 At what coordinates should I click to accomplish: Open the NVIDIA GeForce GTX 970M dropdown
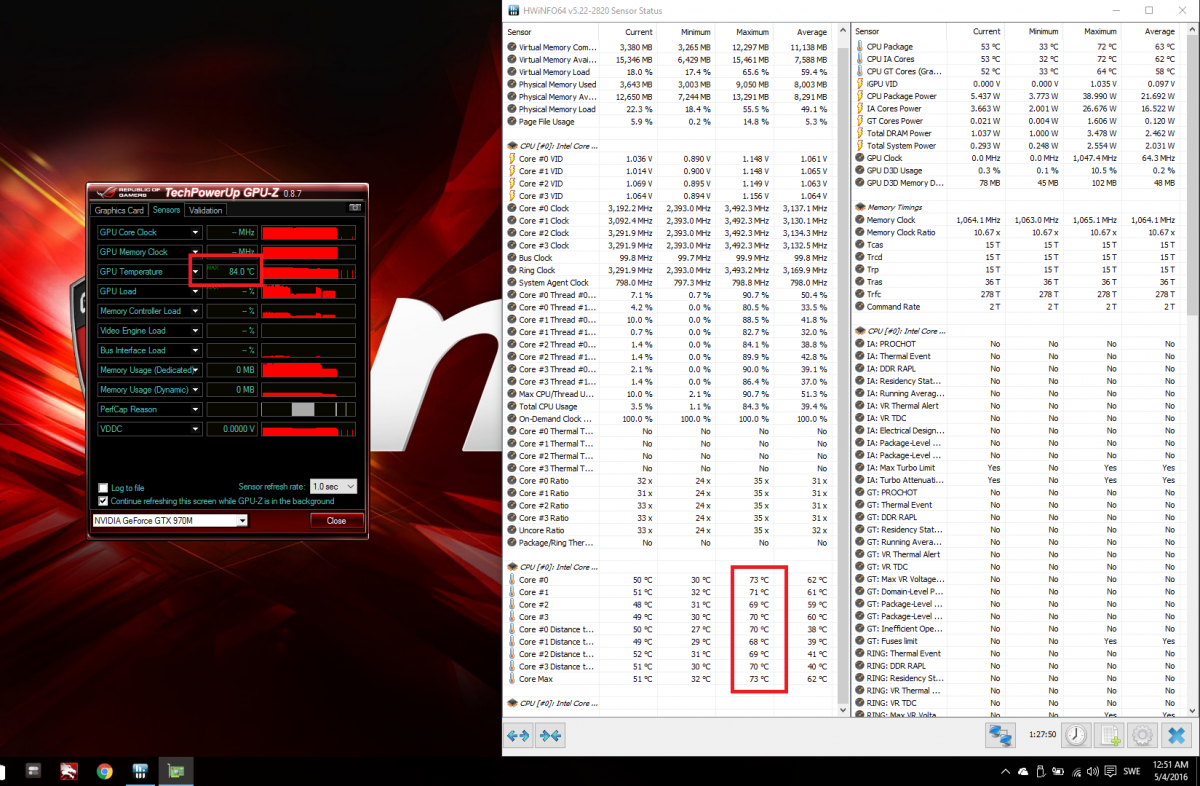(241, 521)
